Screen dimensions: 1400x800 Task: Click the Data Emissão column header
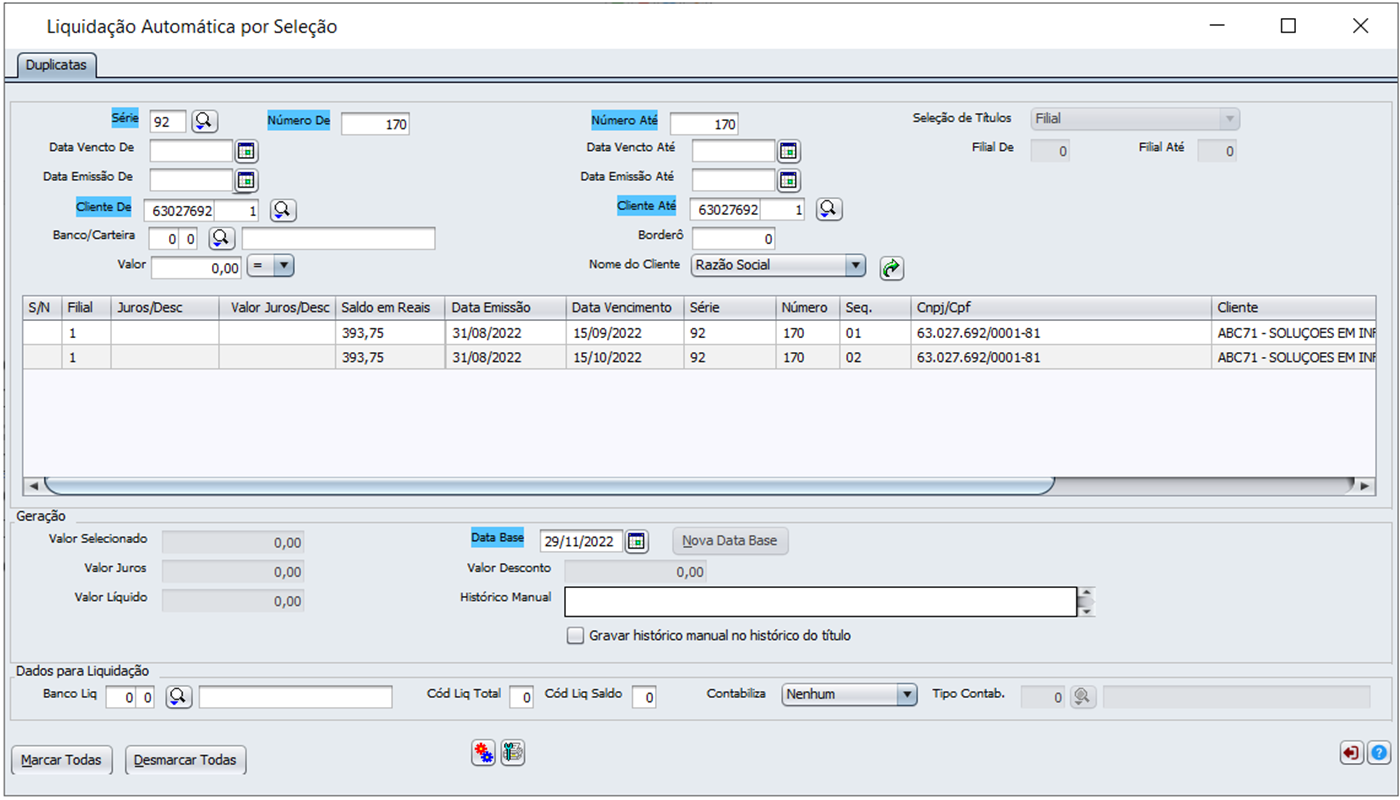(x=505, y=307)
